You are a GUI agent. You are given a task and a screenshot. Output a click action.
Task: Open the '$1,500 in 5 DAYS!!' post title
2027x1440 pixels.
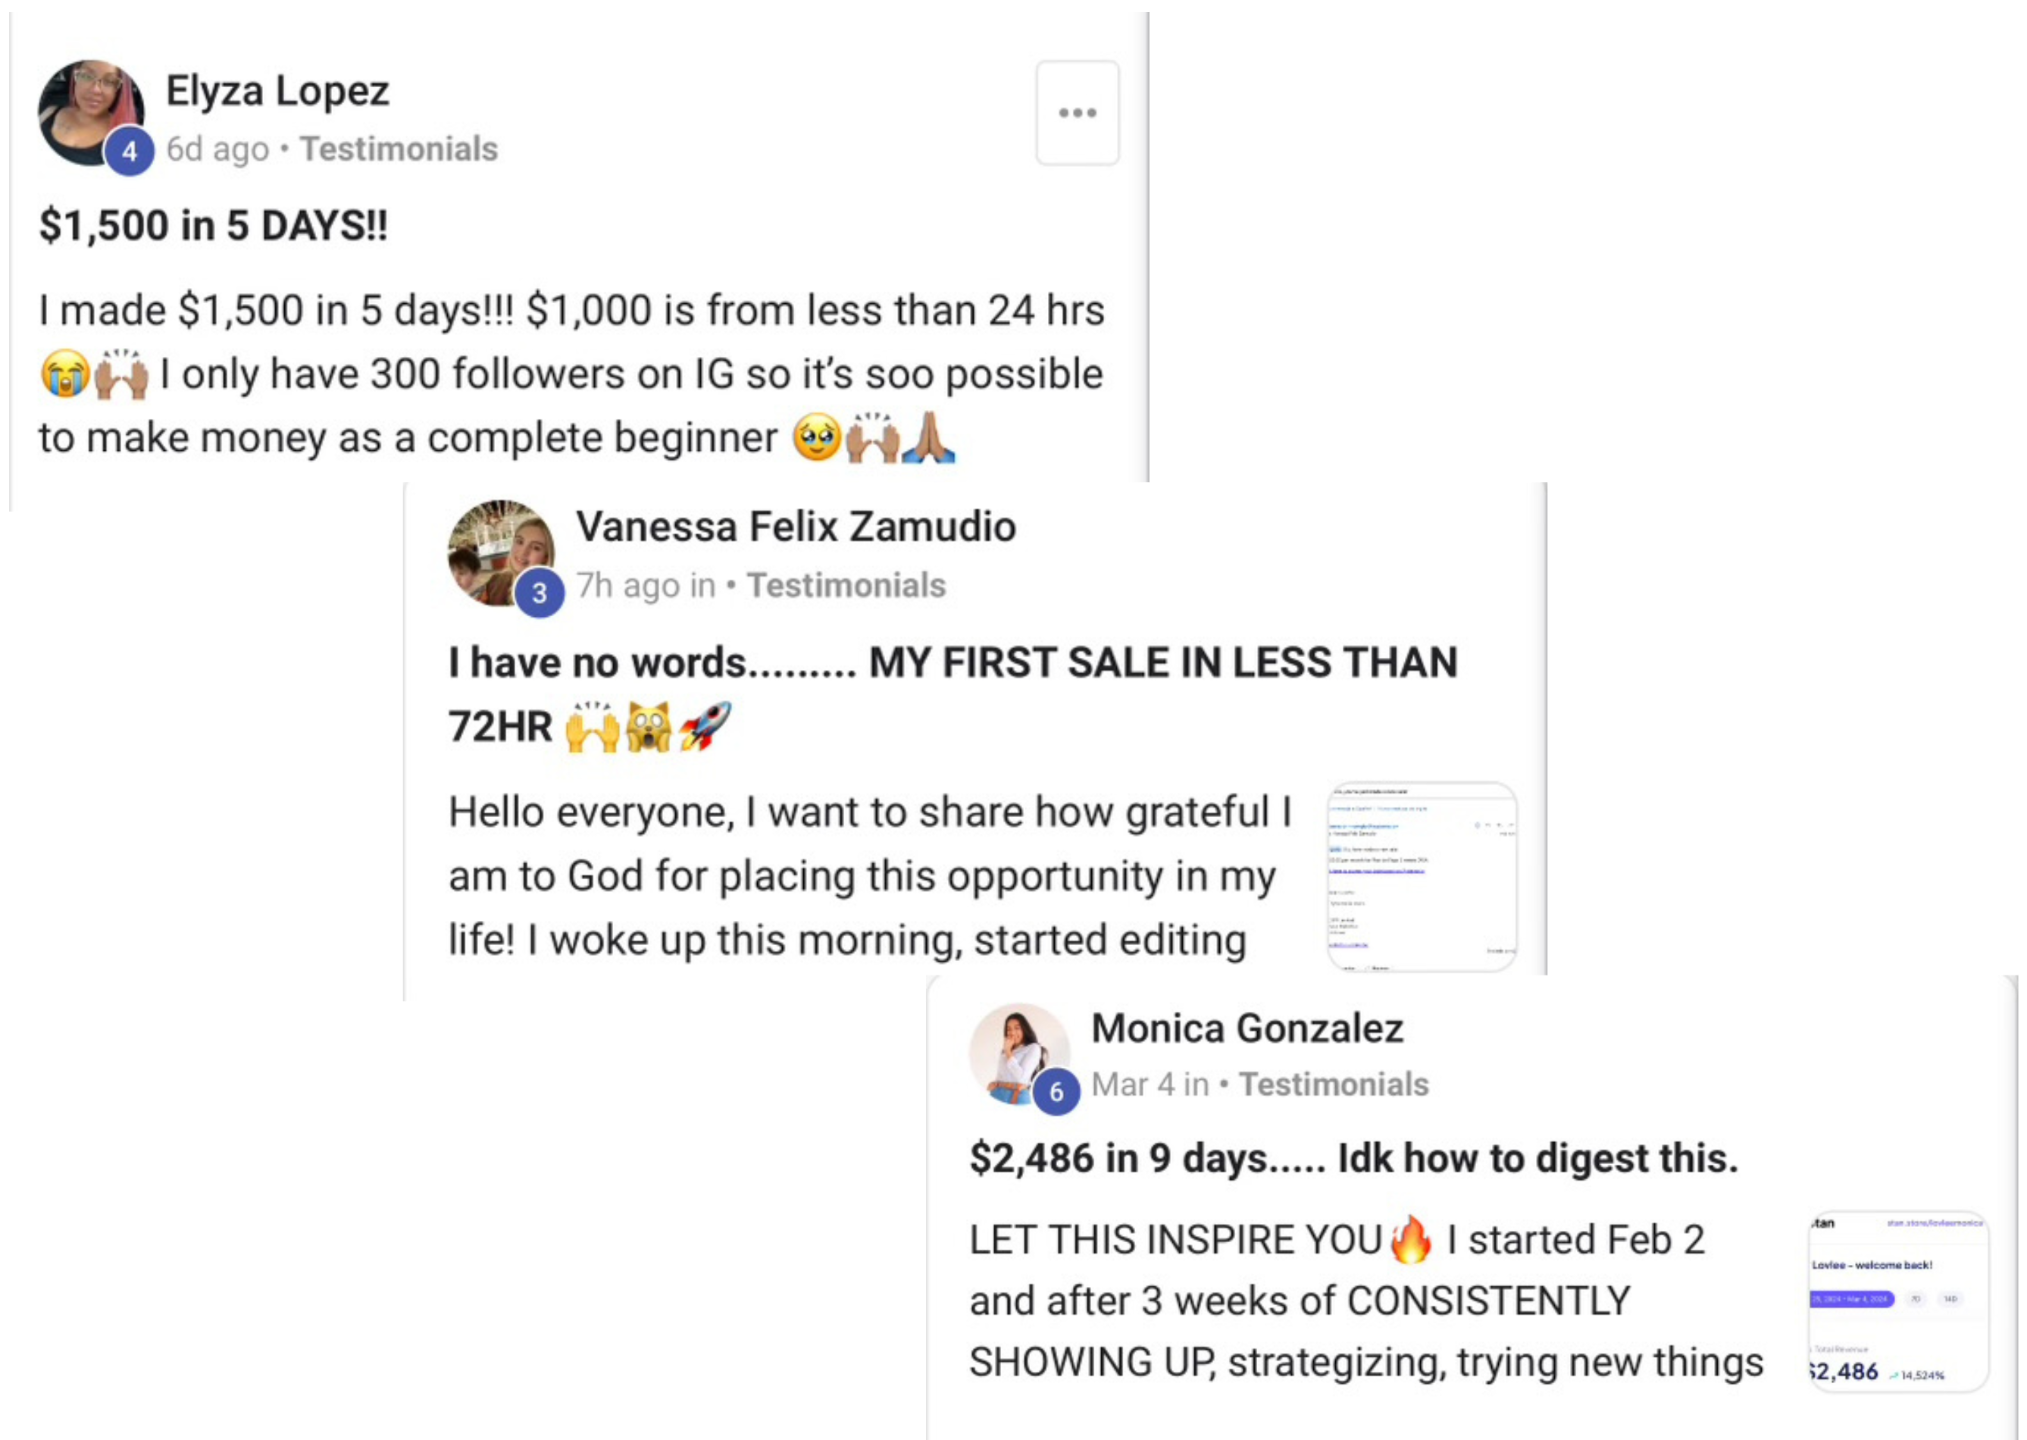(x=213, y=226)
